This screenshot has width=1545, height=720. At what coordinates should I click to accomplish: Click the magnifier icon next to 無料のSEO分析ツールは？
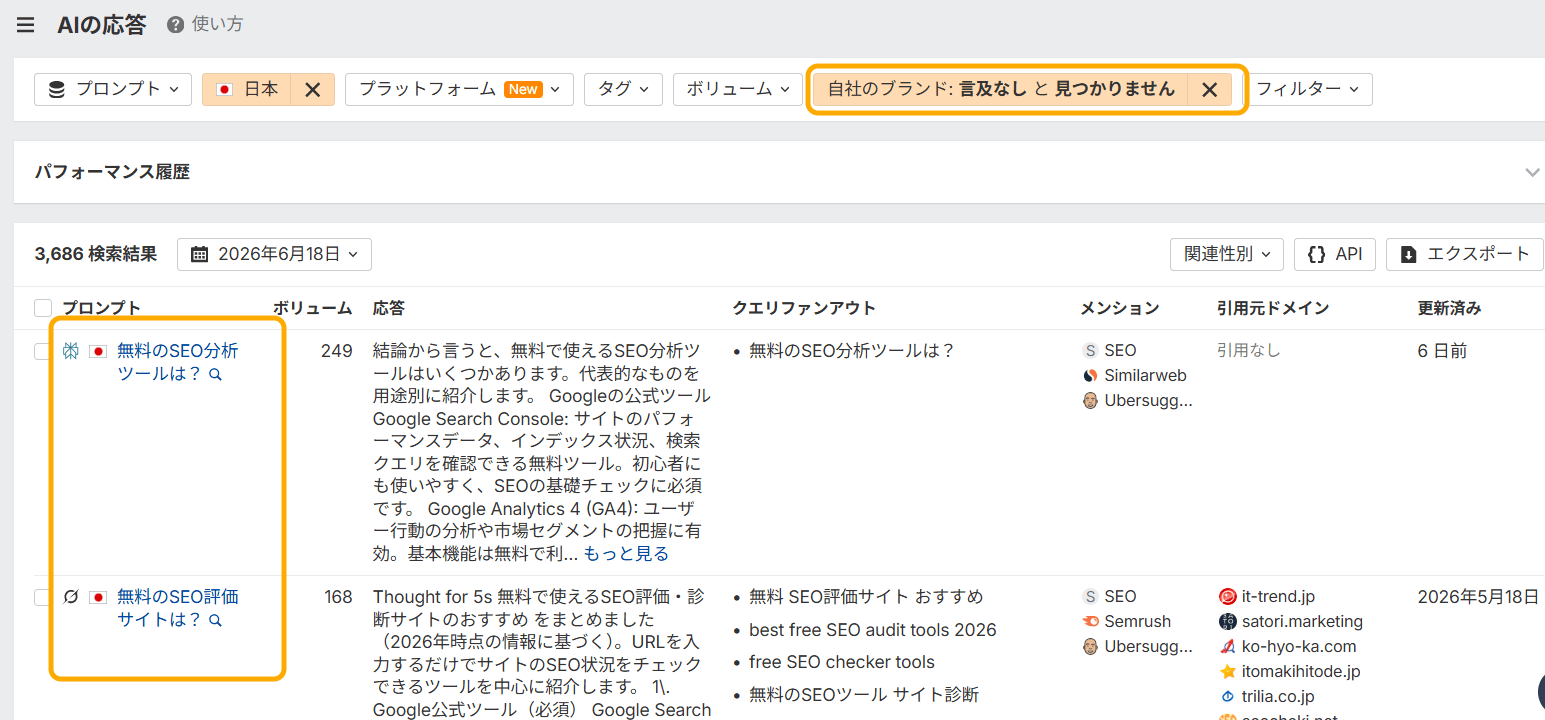215,375
